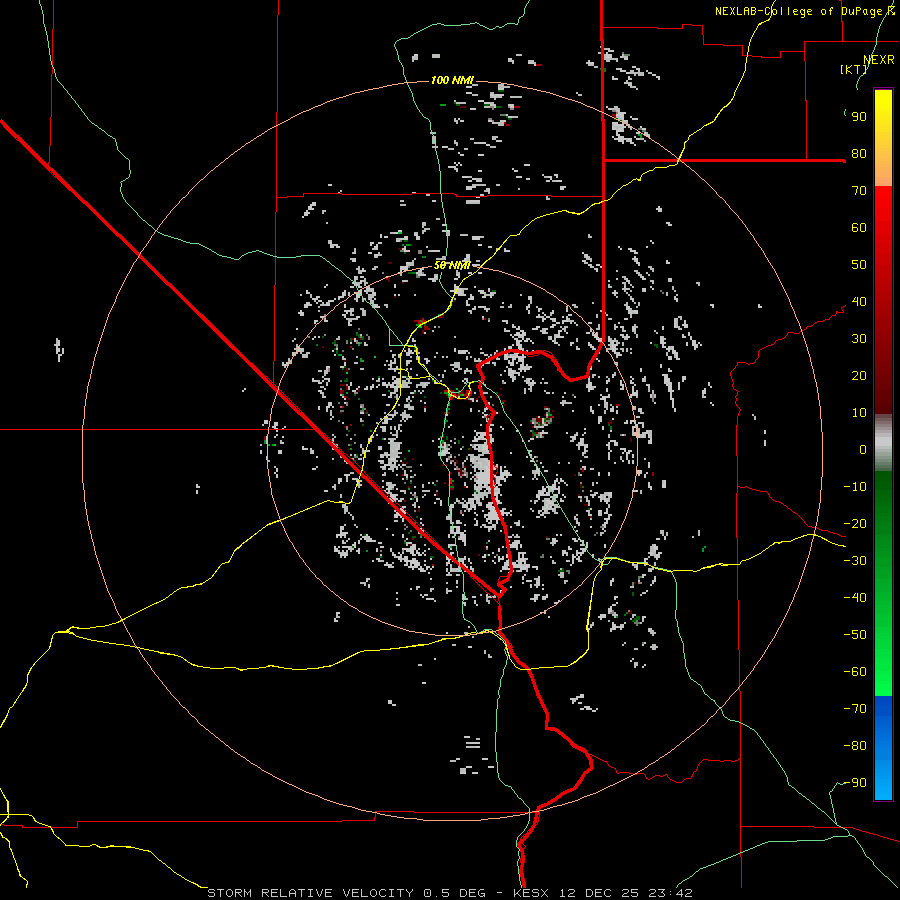Click the -80 value on velocity scale

pos(855,746)
